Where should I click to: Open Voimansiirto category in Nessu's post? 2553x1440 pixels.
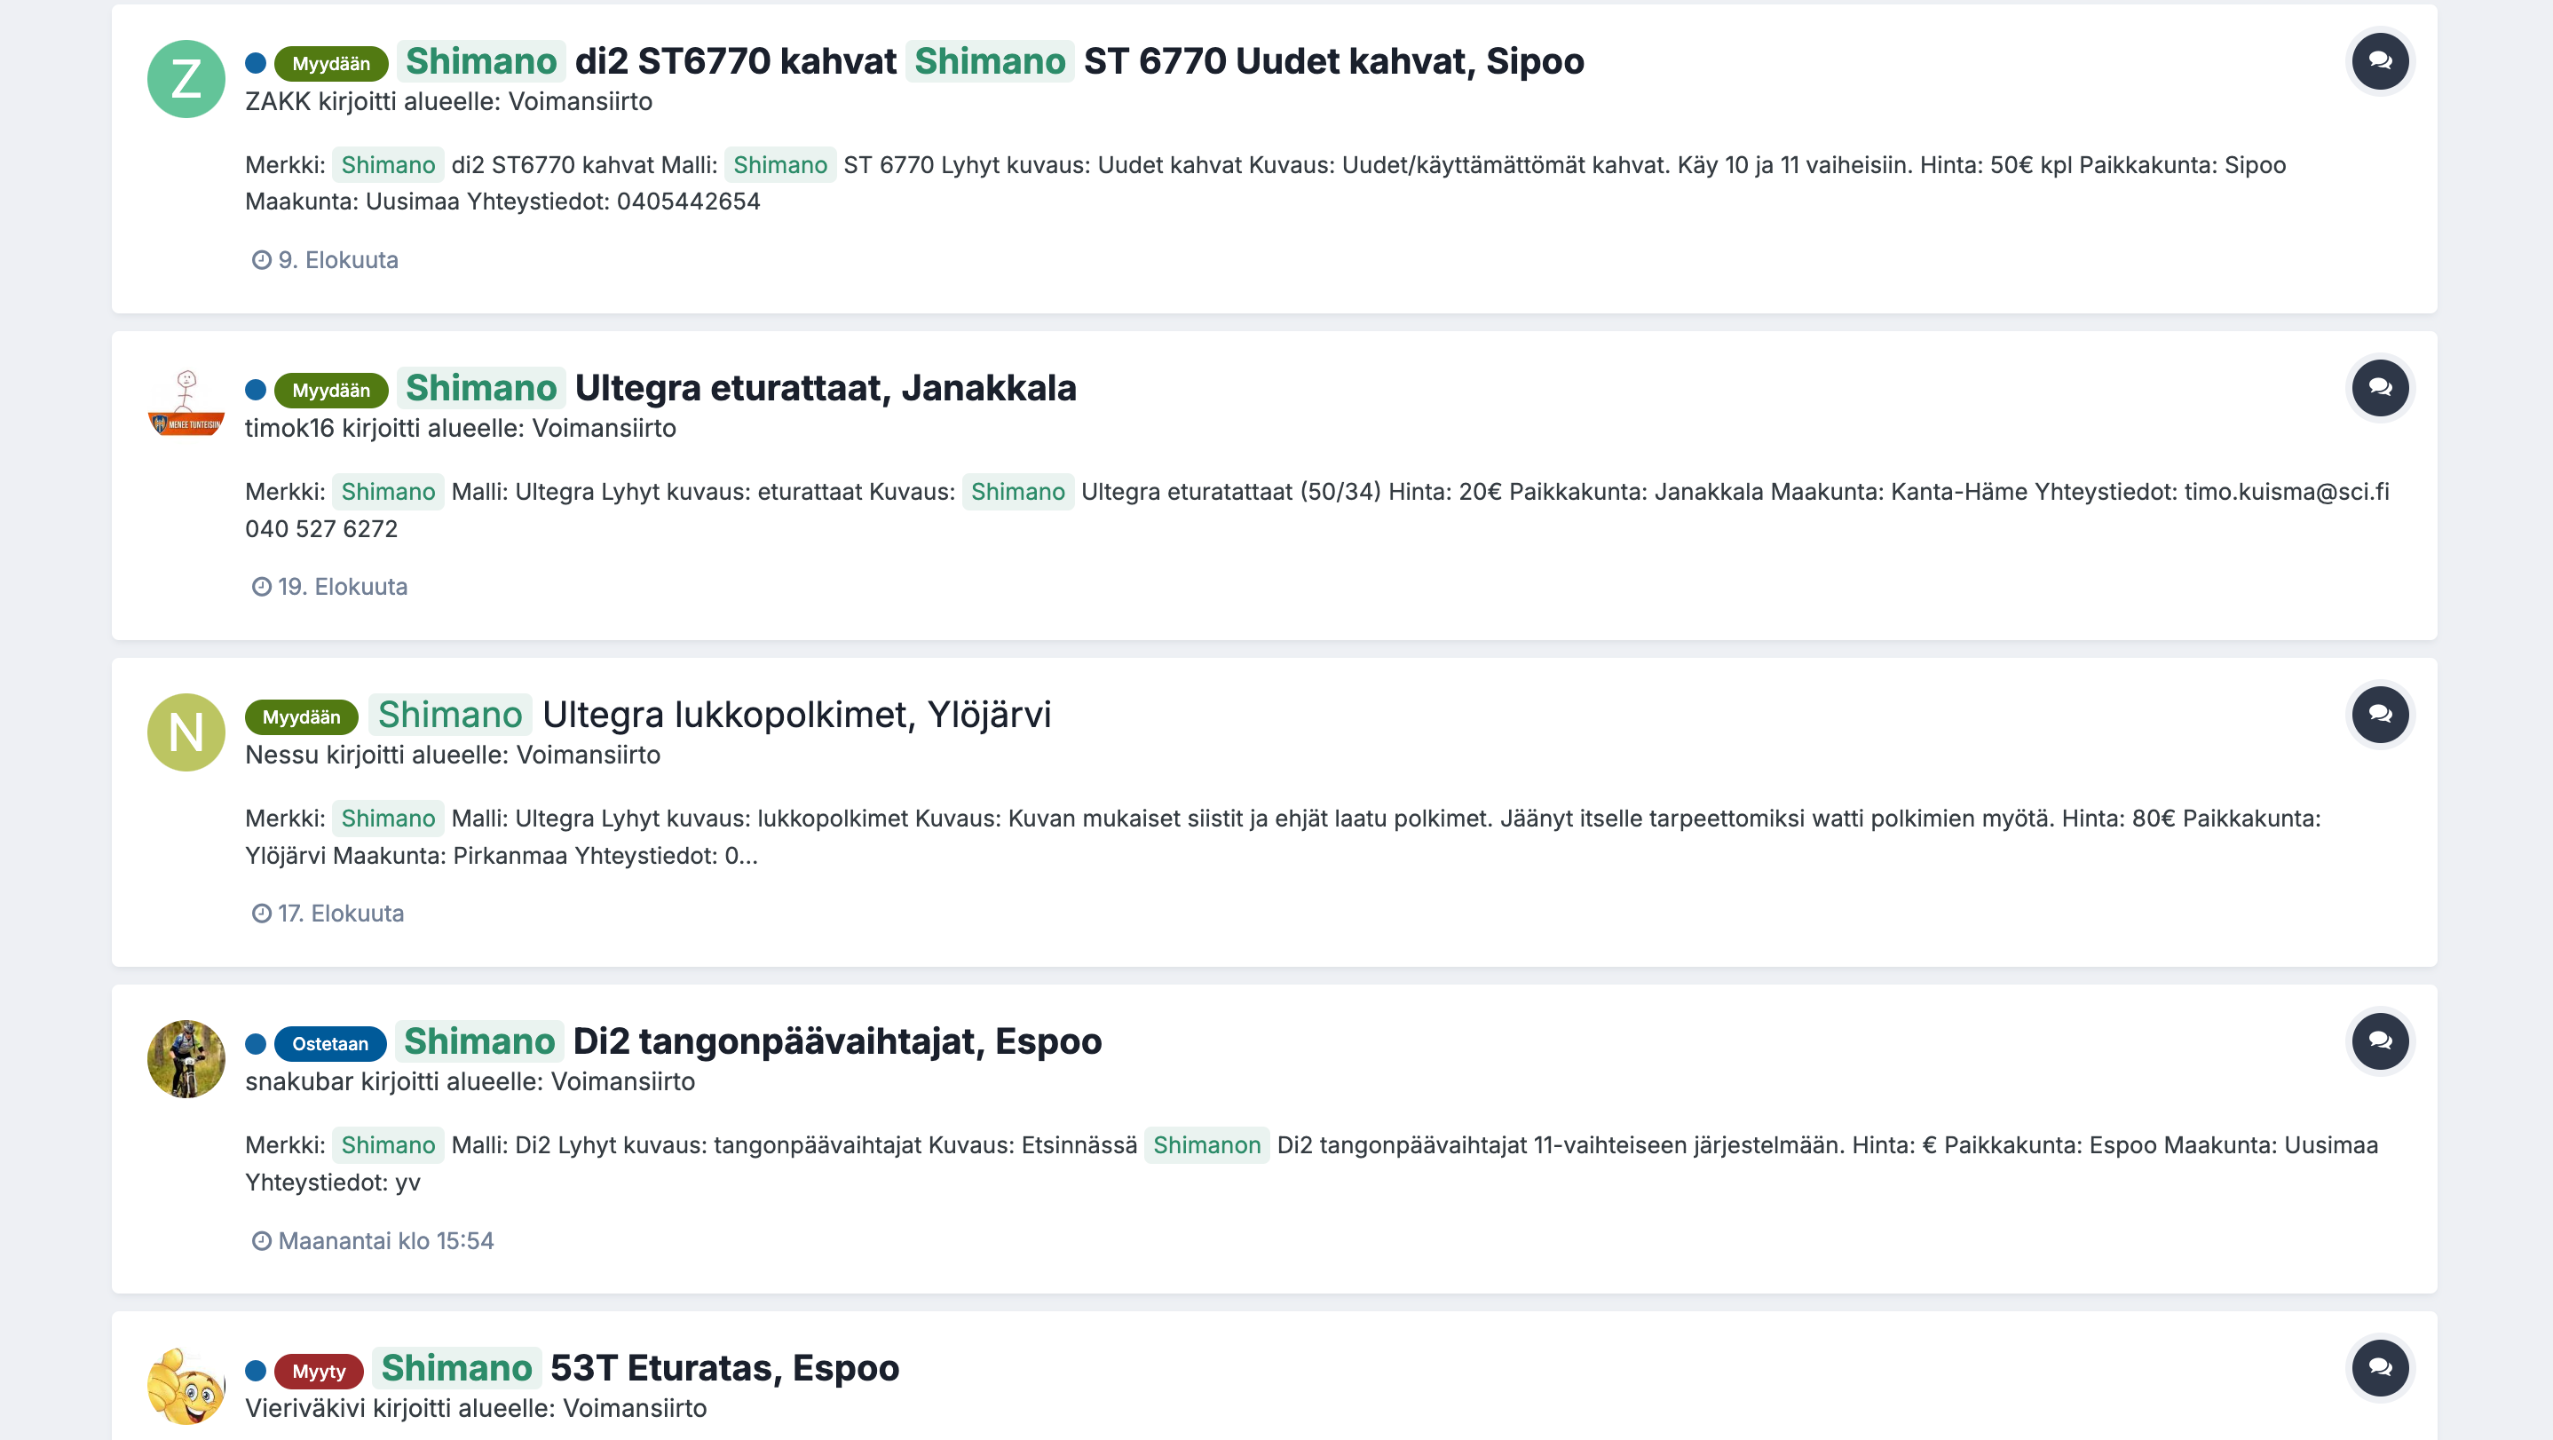tap(588, 755)
